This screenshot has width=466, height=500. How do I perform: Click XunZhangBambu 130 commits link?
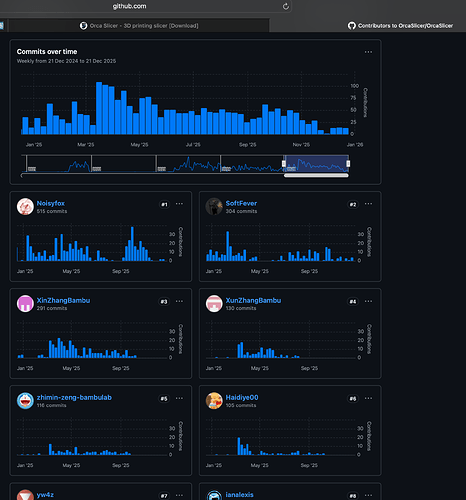[241, 308]
